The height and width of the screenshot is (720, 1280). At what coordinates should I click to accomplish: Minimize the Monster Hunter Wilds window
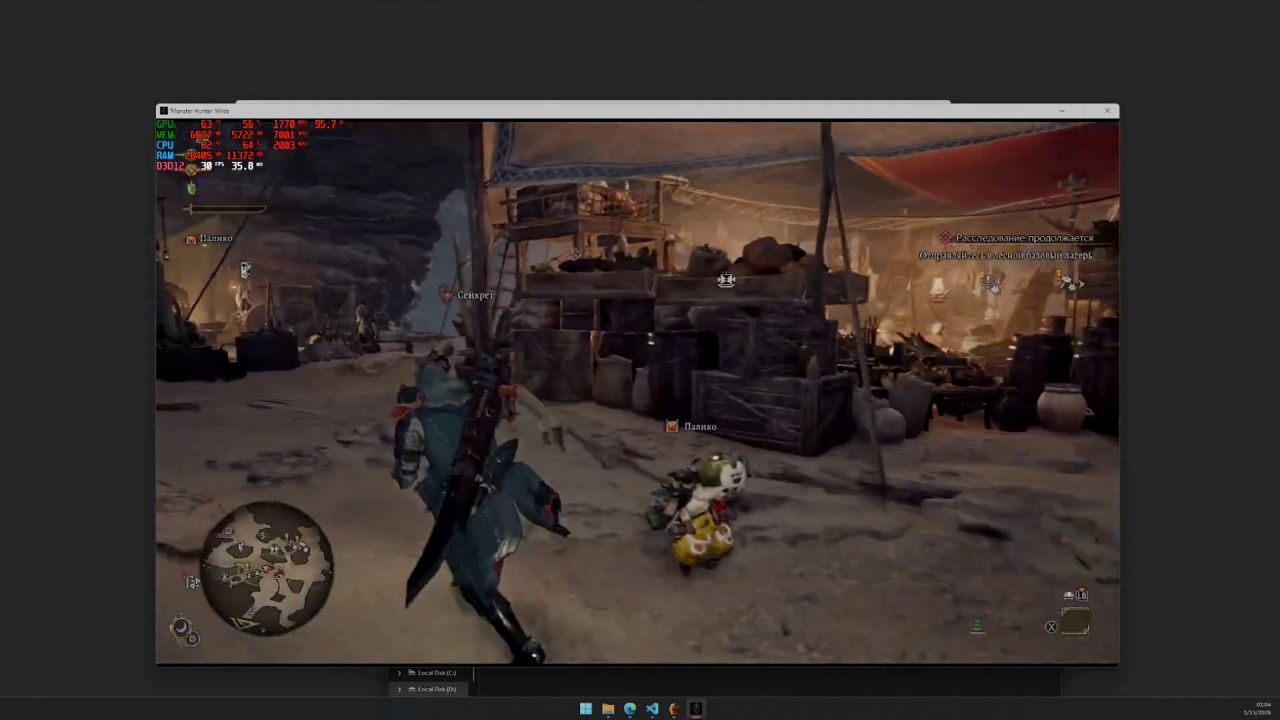tap(1061, 111)
